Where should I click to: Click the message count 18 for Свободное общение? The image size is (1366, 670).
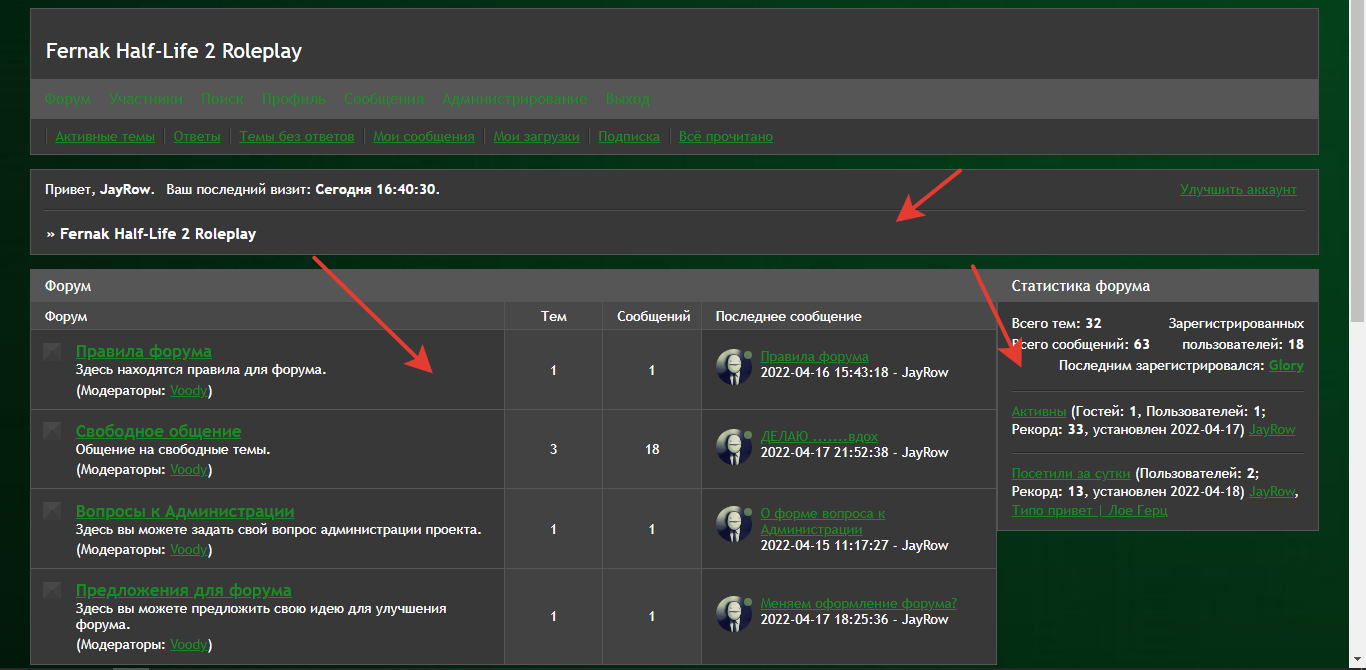(652, 449)
